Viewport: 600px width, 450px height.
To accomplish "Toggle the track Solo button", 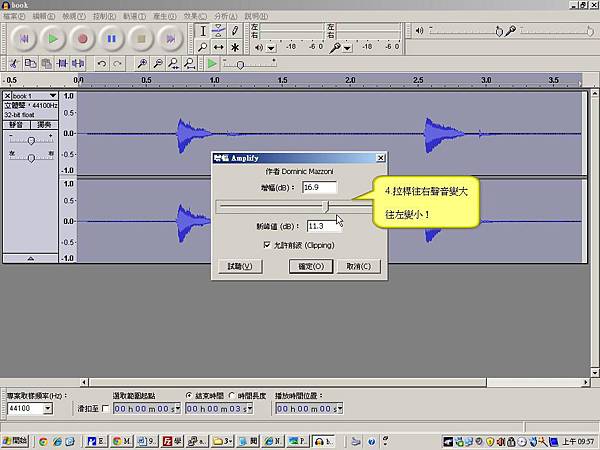I will coord(44,125).
